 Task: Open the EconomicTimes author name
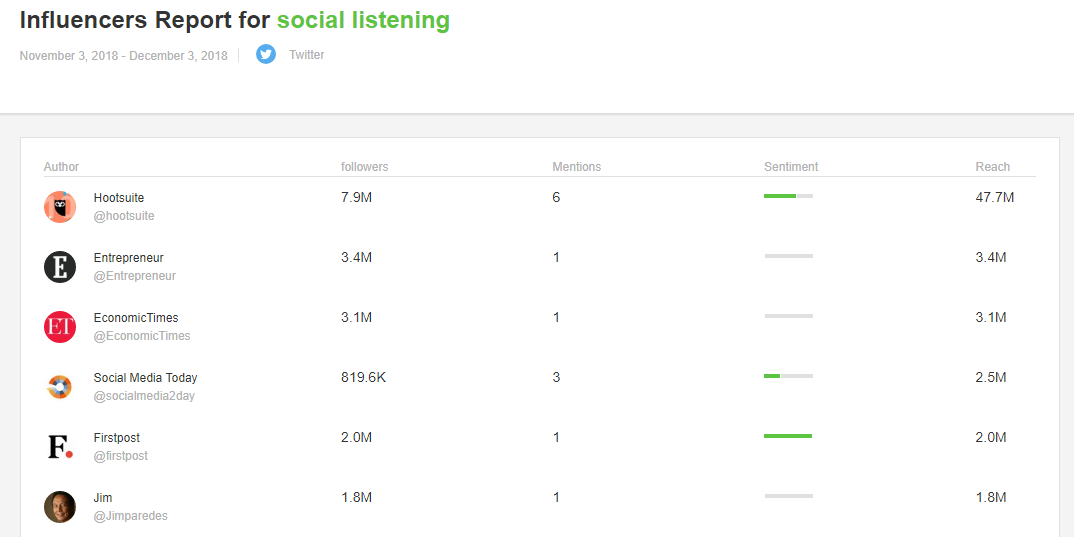(x=136, y=318)
